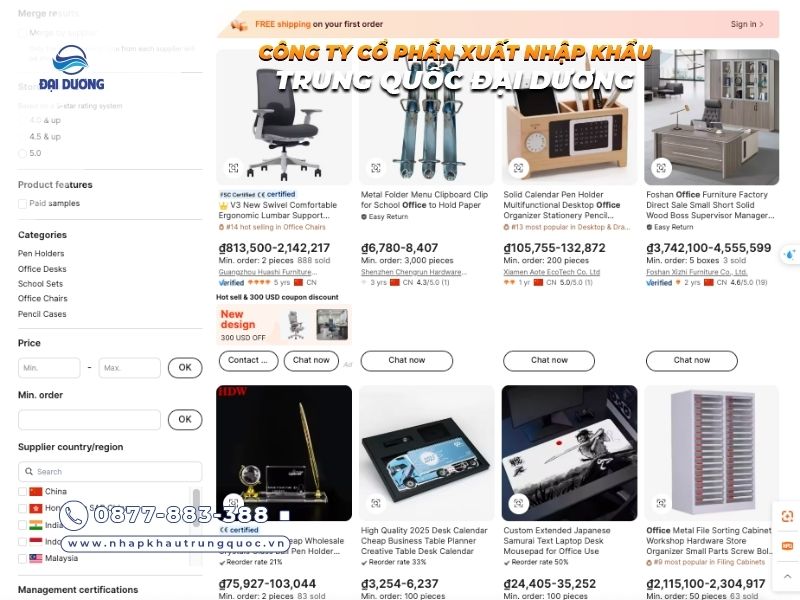
Task: Select the Pen Holders category
Action: pos(41,254)
